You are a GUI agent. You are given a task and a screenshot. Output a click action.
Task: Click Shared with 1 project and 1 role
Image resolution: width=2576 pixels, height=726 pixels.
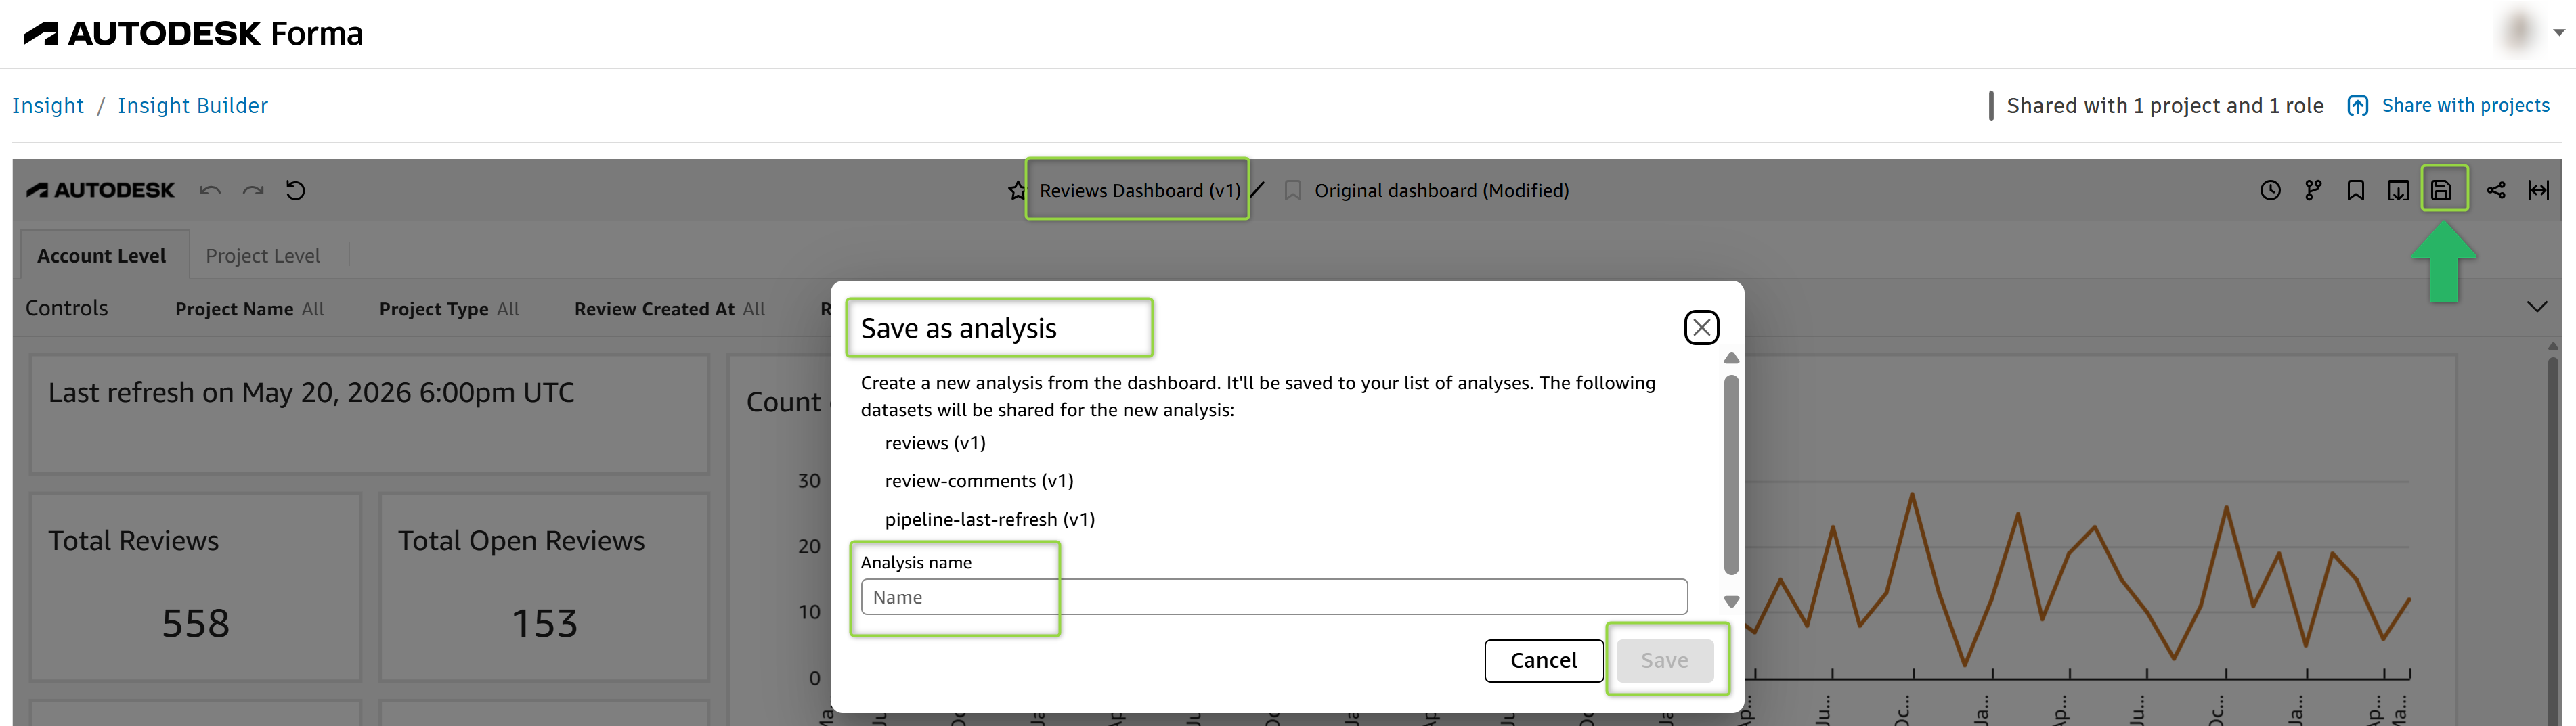[2165, 106]
